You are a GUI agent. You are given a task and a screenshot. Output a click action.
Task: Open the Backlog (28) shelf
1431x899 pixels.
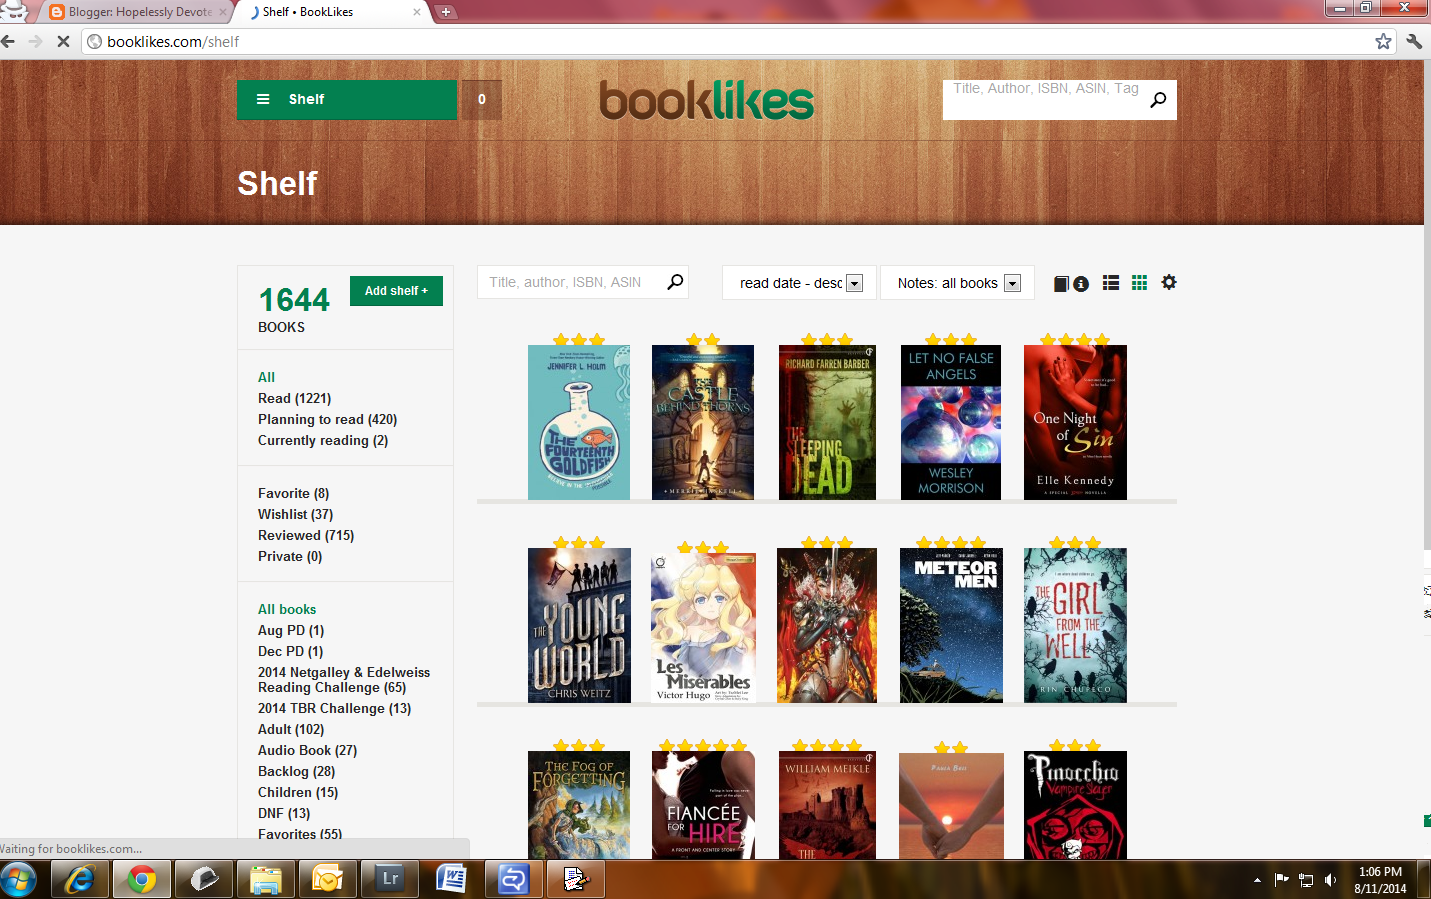click(x=296, y=771)
